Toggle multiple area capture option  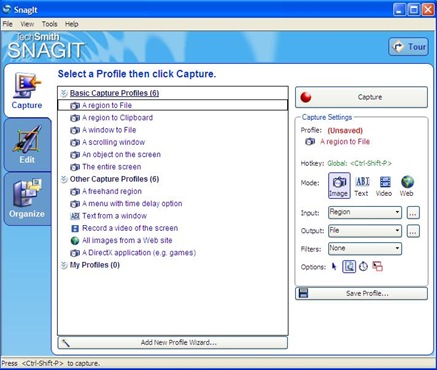[377, 267]
